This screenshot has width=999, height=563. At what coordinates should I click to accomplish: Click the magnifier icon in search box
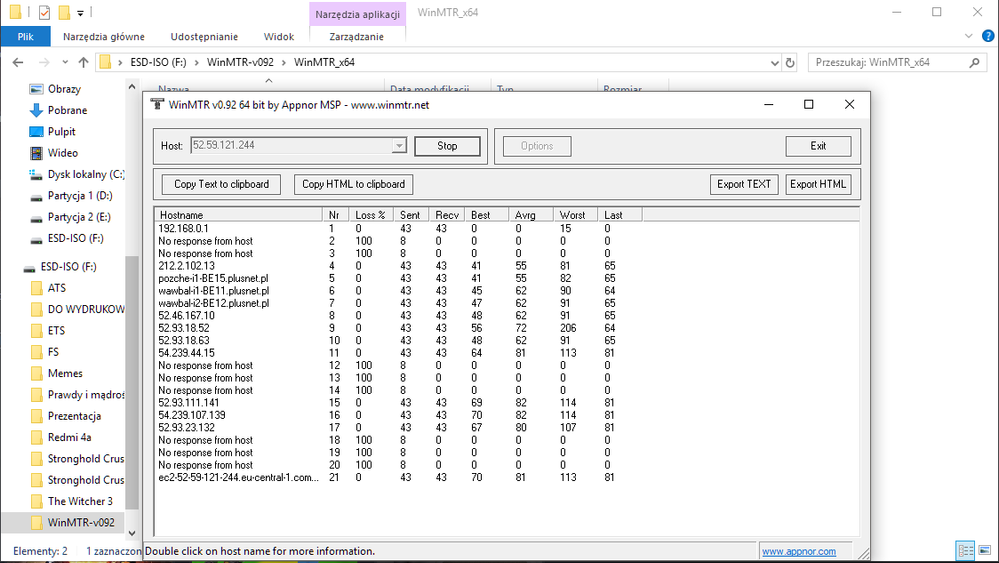pyautogui.click(x=976, y=62)
